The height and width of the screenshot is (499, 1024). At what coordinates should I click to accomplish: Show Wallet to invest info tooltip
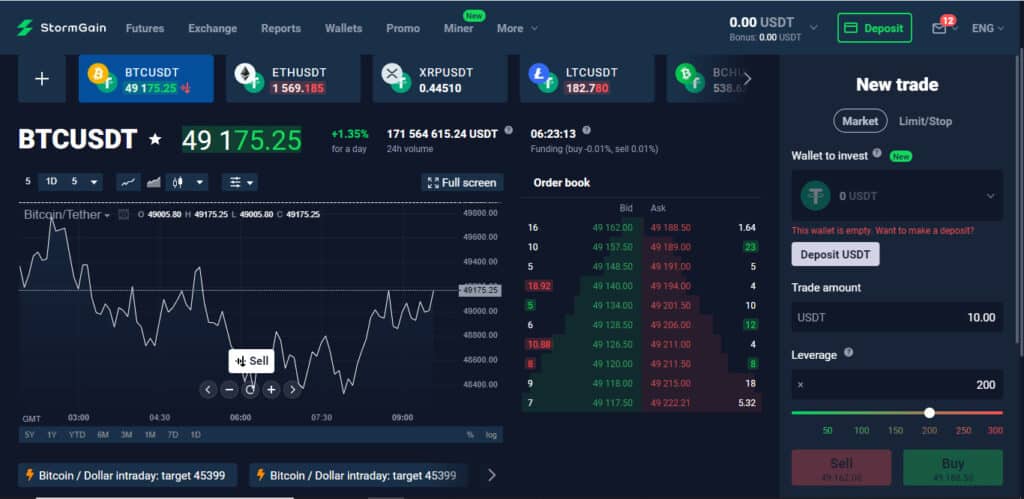[x=877, y=153]
